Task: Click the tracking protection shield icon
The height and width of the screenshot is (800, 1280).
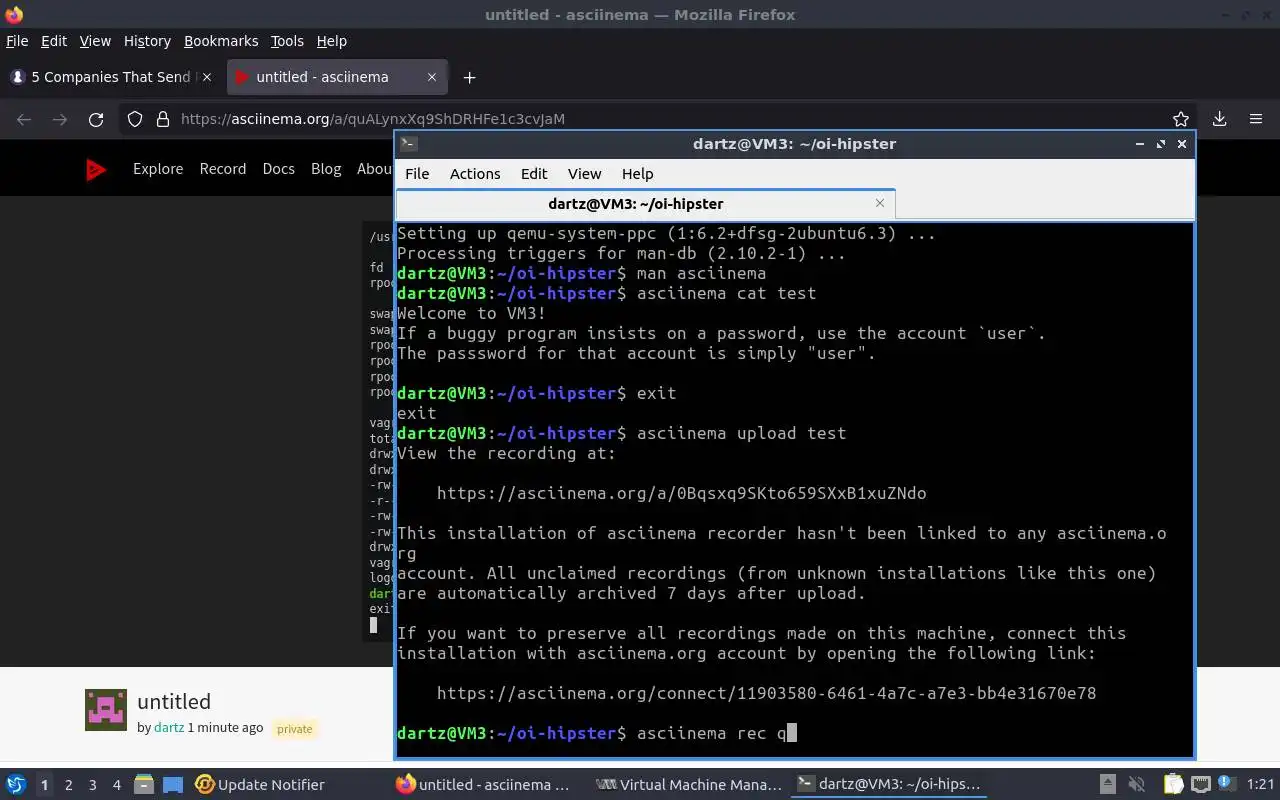Action: [135, 119]
